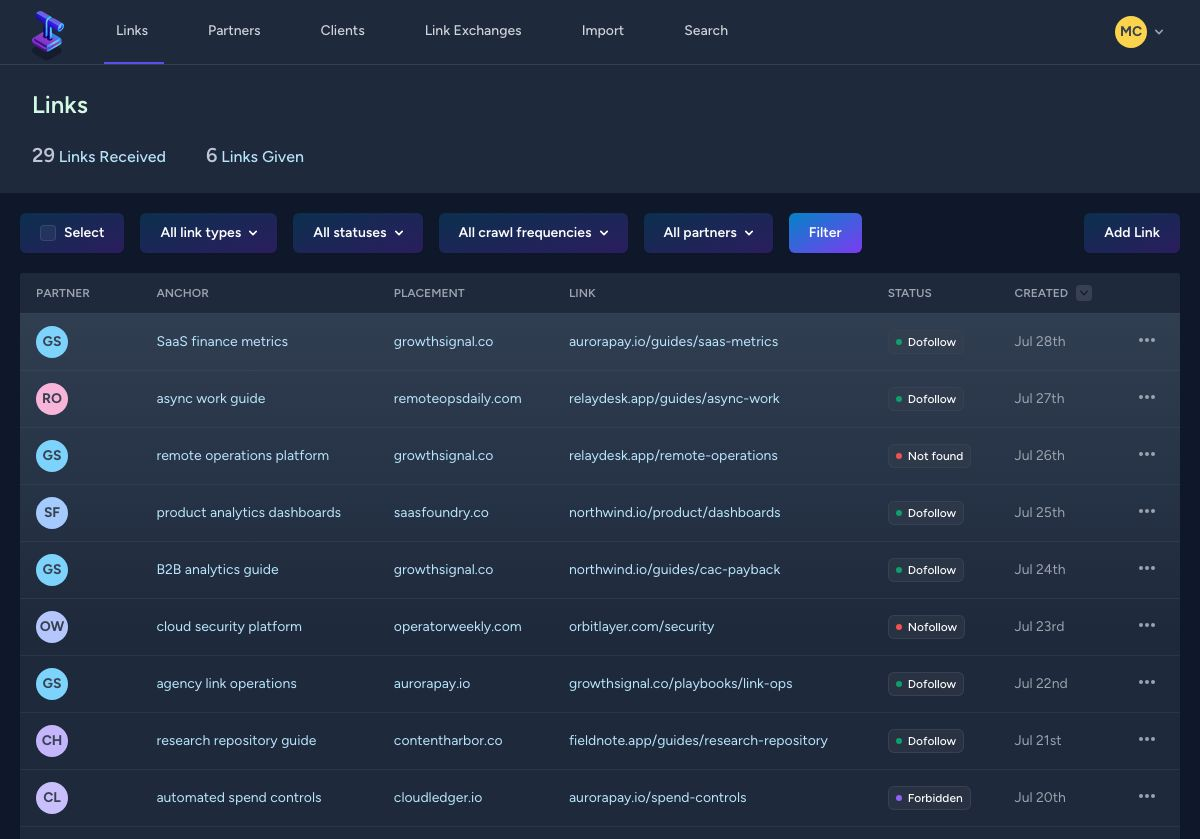Tick the Select checkbox
This screenshot has width=1200, height=839.
click(x=48, y=233)
